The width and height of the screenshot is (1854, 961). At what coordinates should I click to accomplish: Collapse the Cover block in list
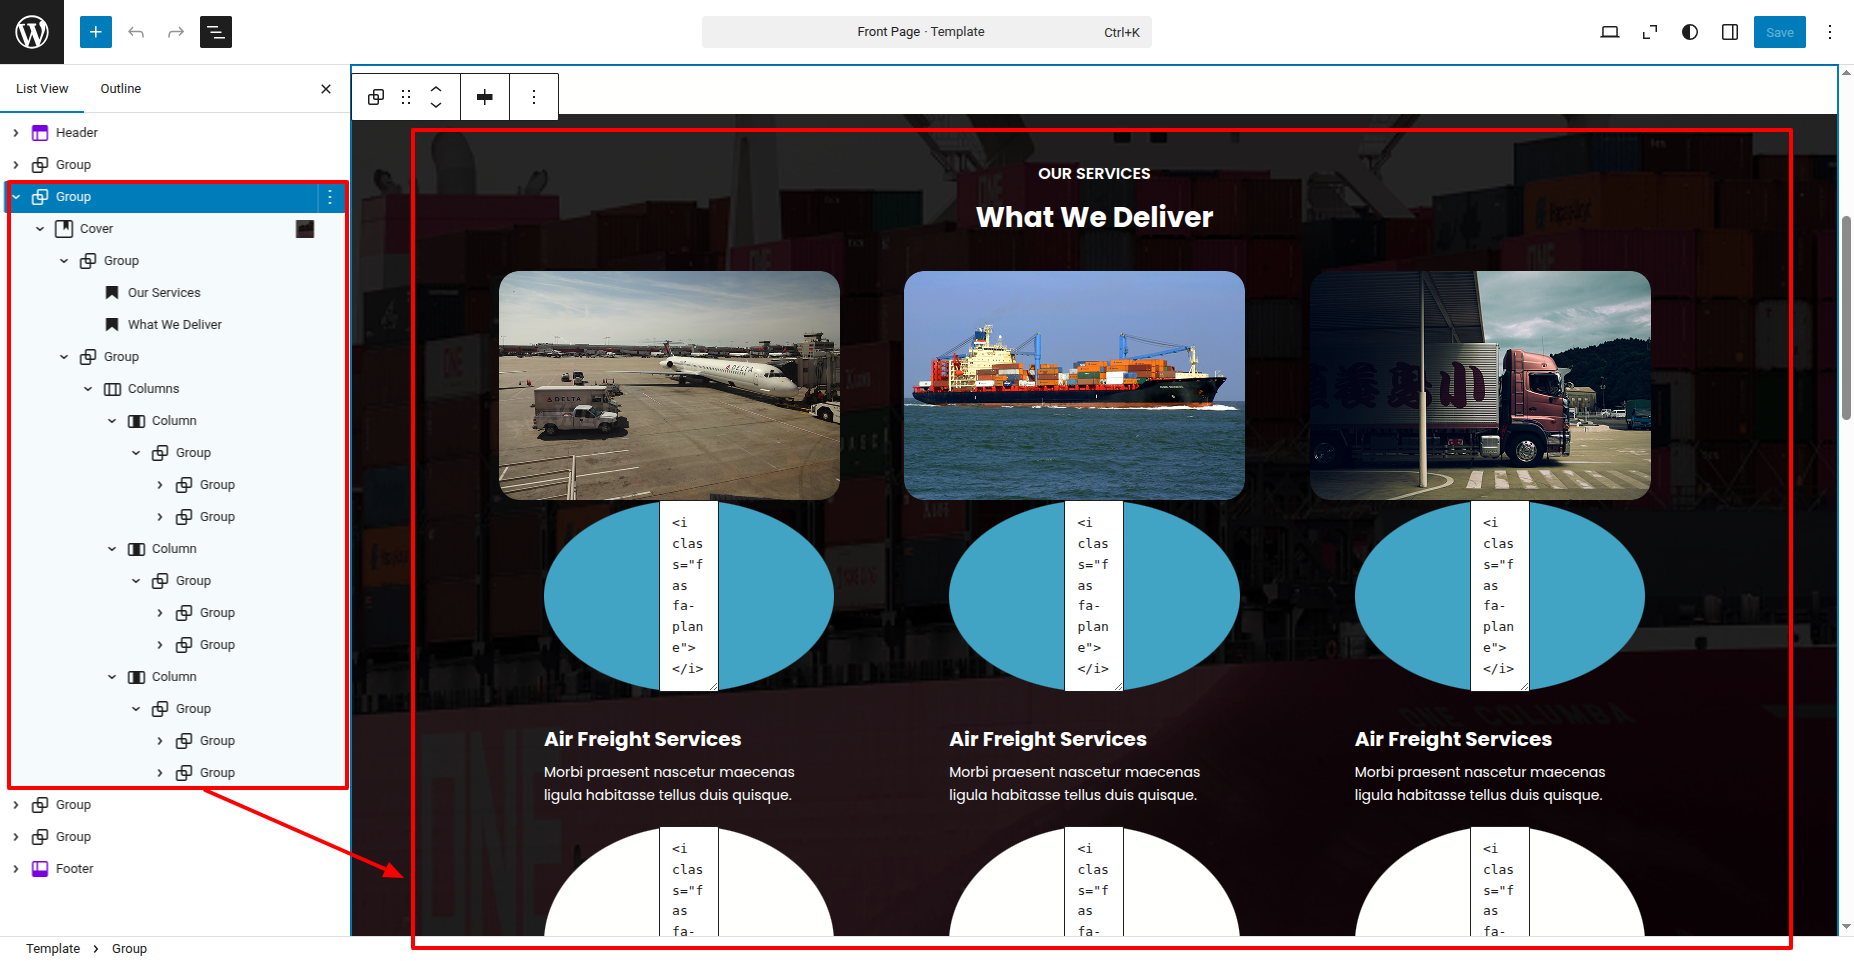tap(40, 229)
